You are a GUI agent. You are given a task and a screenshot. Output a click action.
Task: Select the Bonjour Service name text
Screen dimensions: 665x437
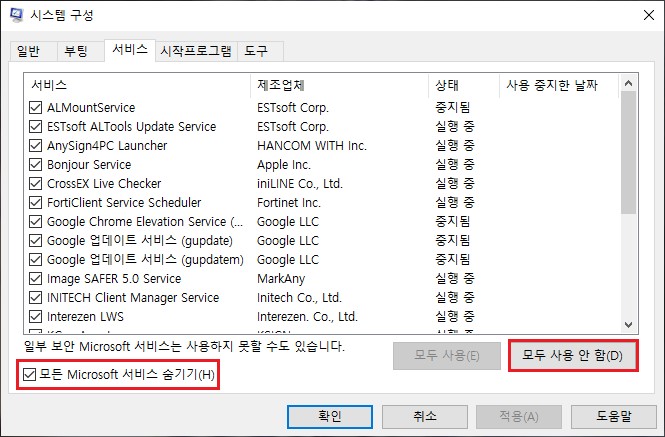tap(89, 165)
